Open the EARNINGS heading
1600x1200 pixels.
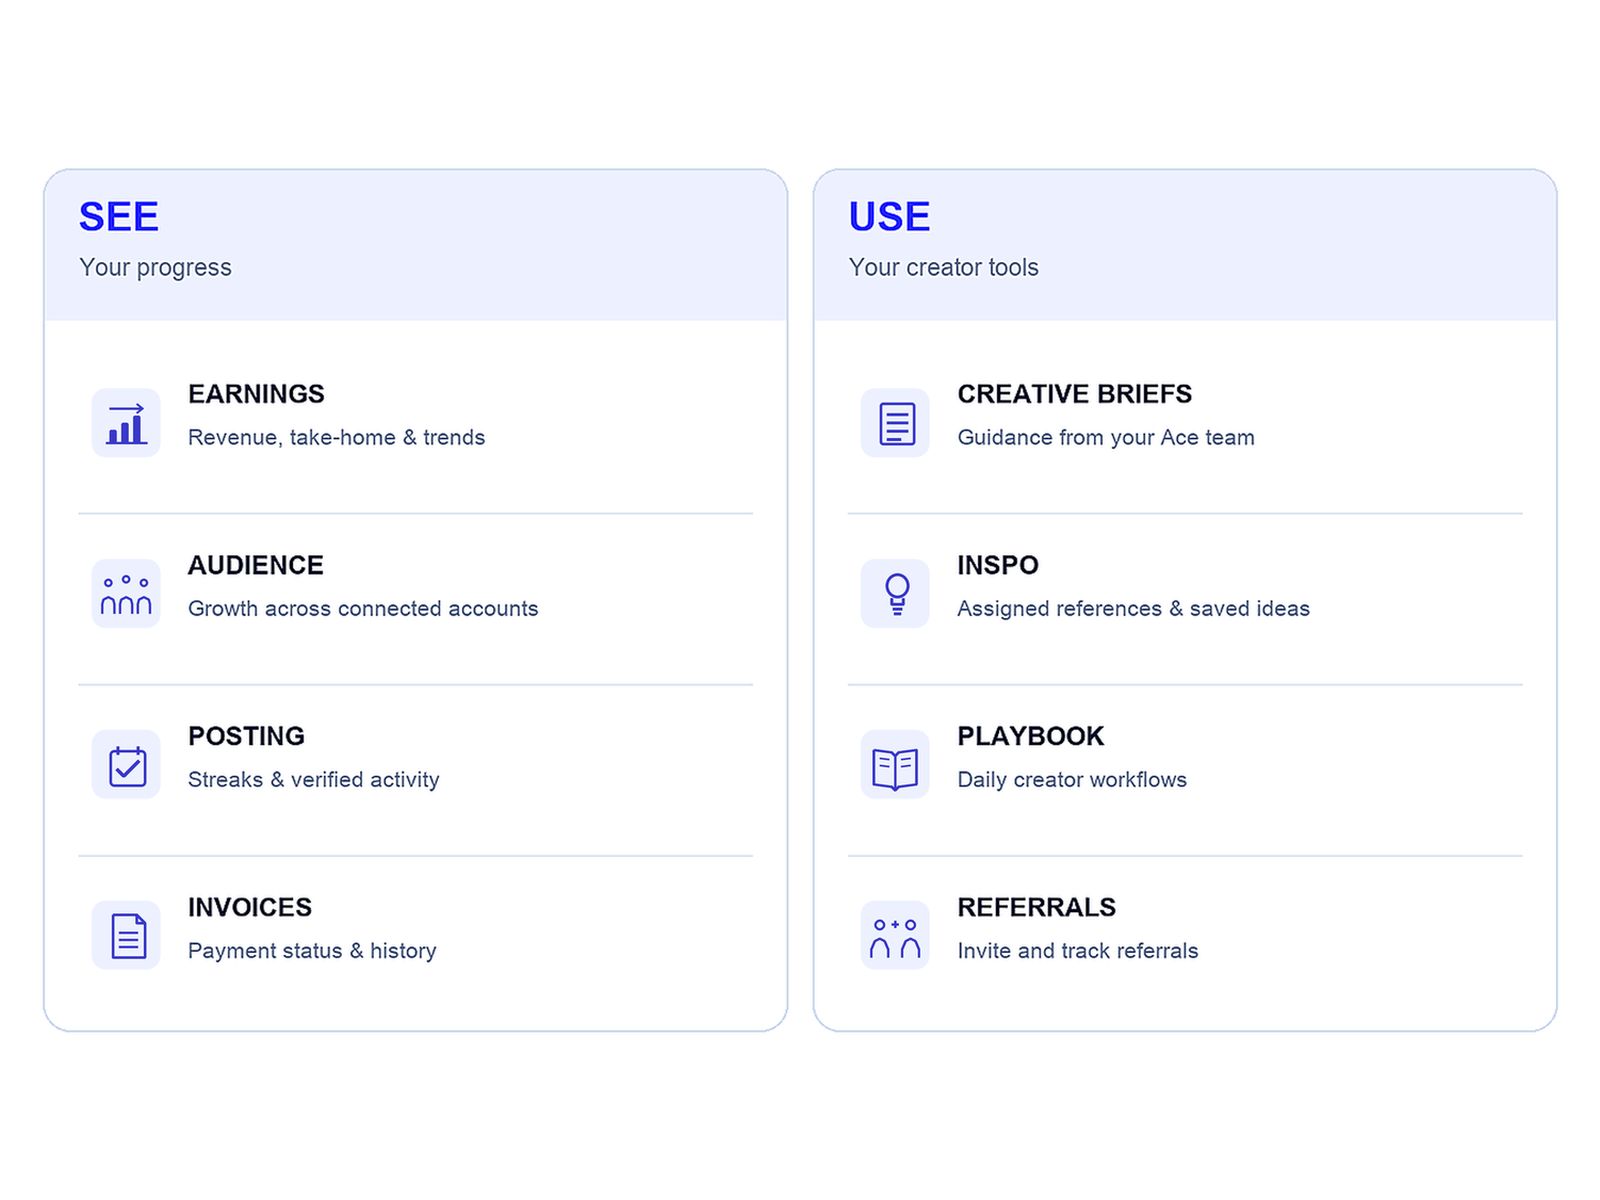[256, 394]
